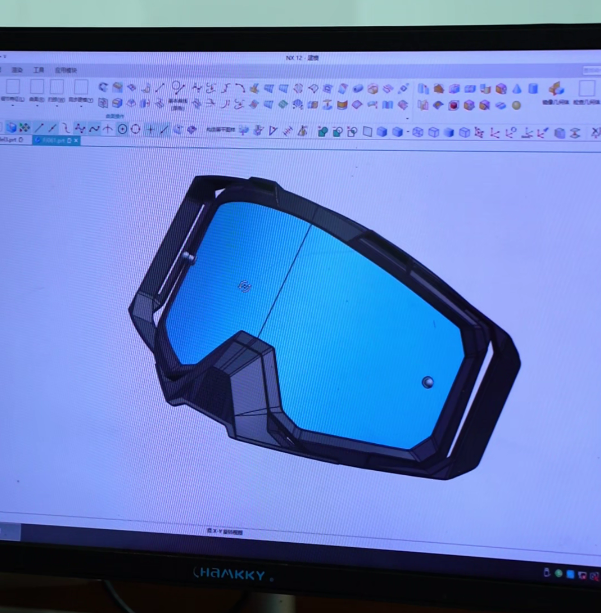This screenshot has height=613, width=601.
Task: Click the blue lens surface of the goggle model
Action: click(x=350, y=320)
